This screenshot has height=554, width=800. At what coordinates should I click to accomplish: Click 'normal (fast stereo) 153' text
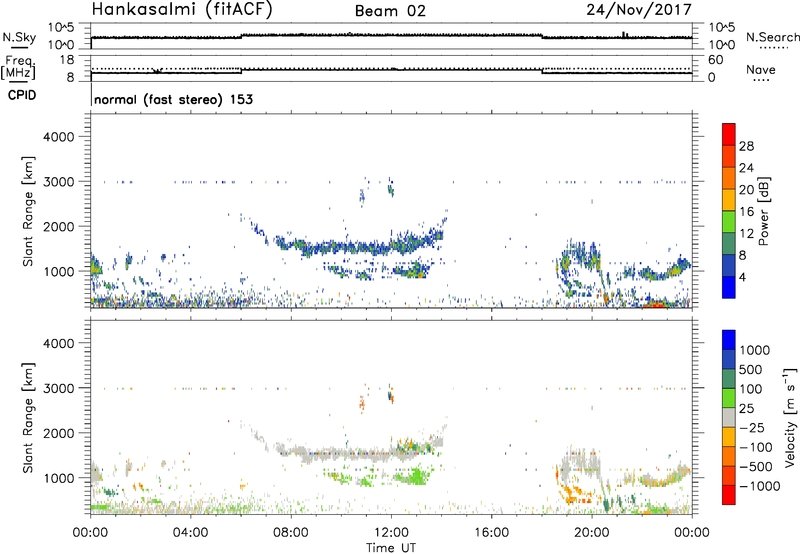click(x=173, y=99)
